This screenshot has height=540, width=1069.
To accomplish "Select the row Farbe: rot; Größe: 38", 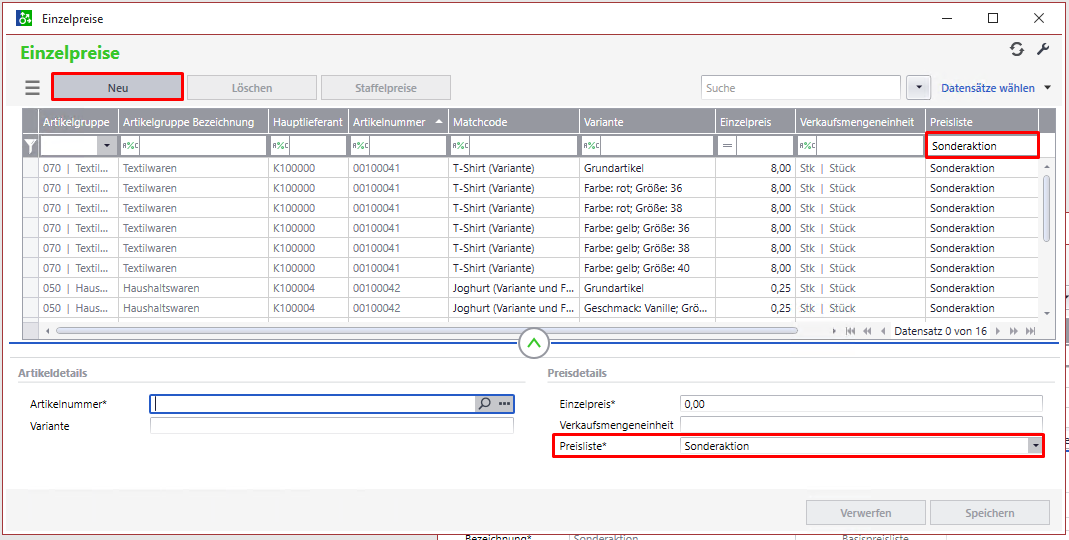I will [x=532, y=208].
